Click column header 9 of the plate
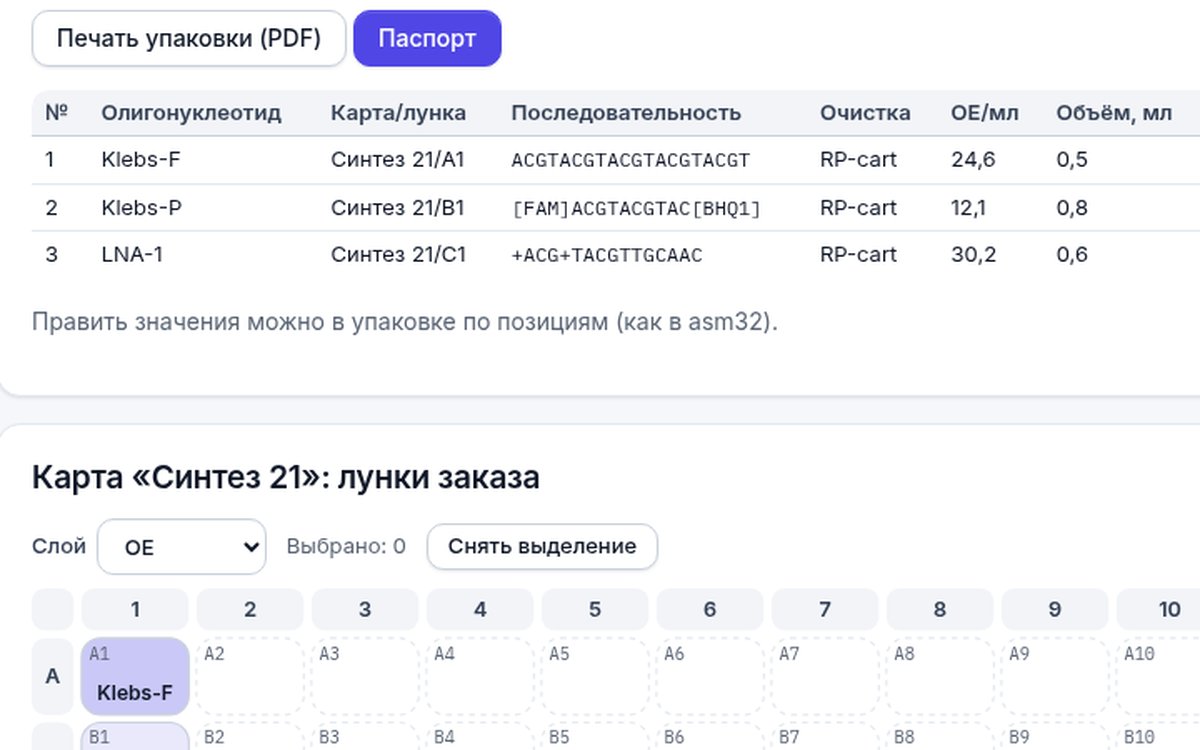 1055,609
